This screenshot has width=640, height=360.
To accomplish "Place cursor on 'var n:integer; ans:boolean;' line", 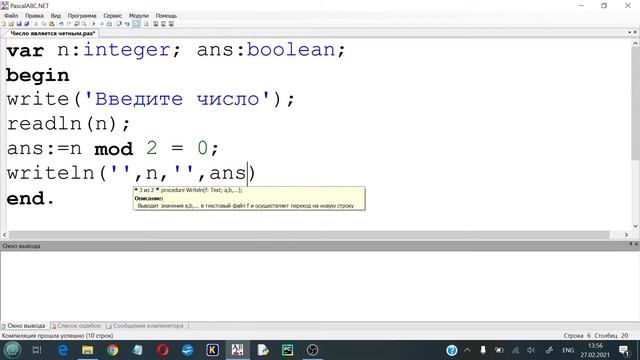I will pos(176,50).
